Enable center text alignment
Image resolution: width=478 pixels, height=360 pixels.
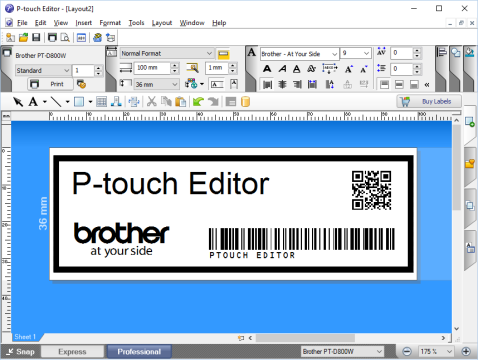(282, 84)
